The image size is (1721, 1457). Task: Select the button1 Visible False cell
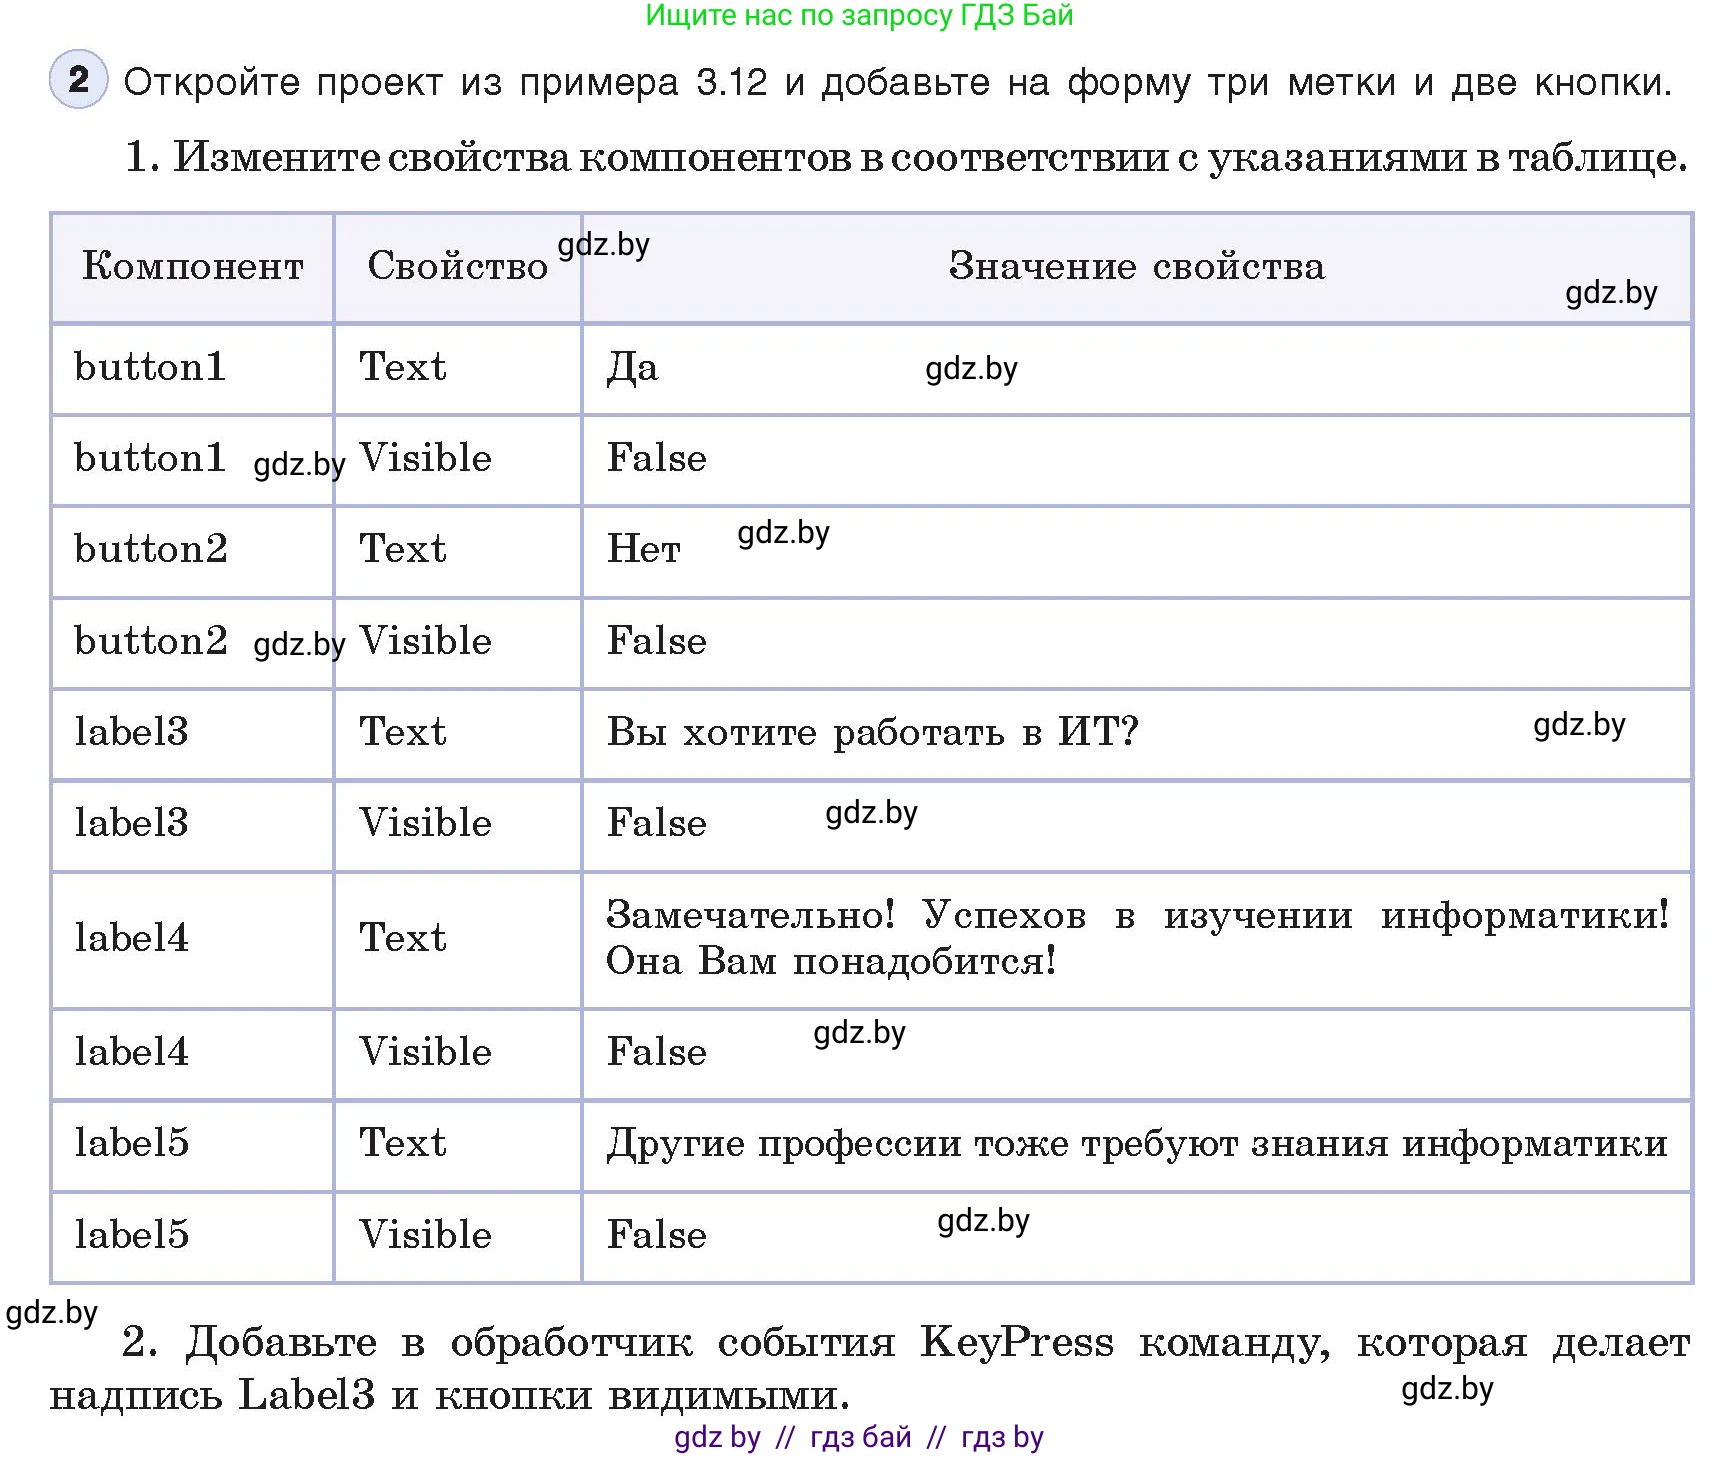click(x=655, y=459)
